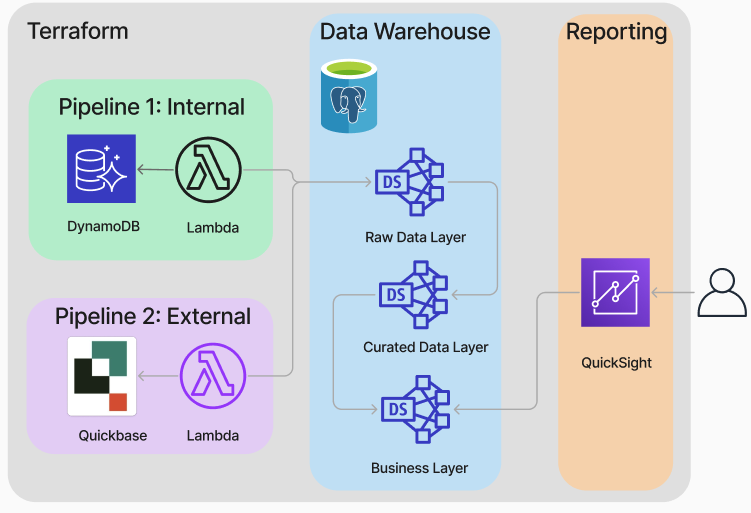Click the Terraform title text

click(x=78, y=31)
